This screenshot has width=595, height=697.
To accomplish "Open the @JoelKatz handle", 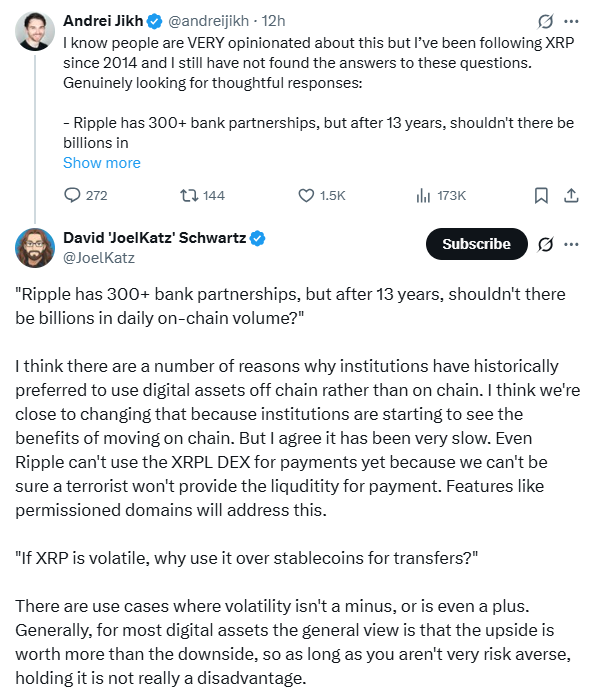I will pyautogui.click(x=99, y=258).
